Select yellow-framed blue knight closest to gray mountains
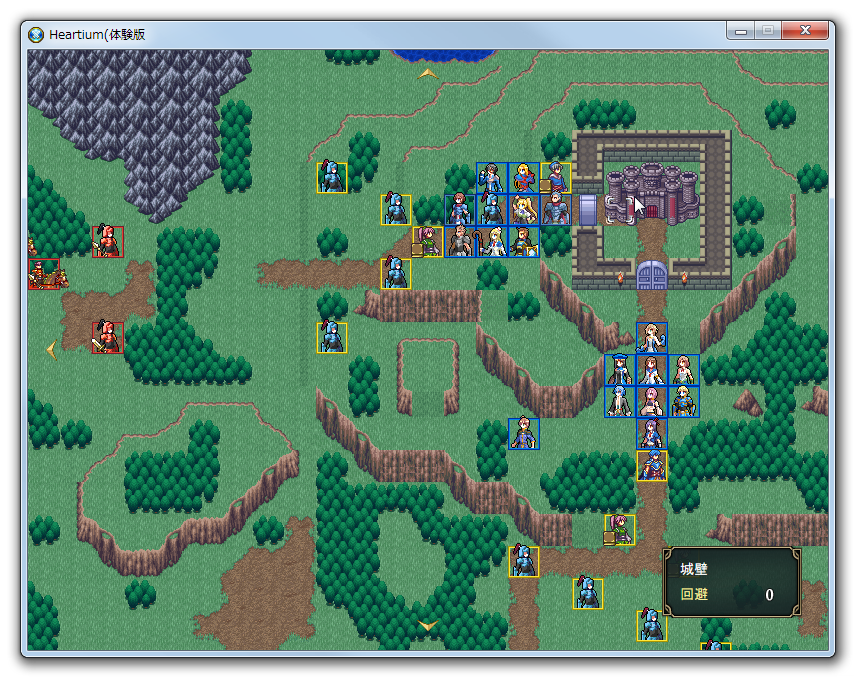The image size is (856, 678). [332, 178]
